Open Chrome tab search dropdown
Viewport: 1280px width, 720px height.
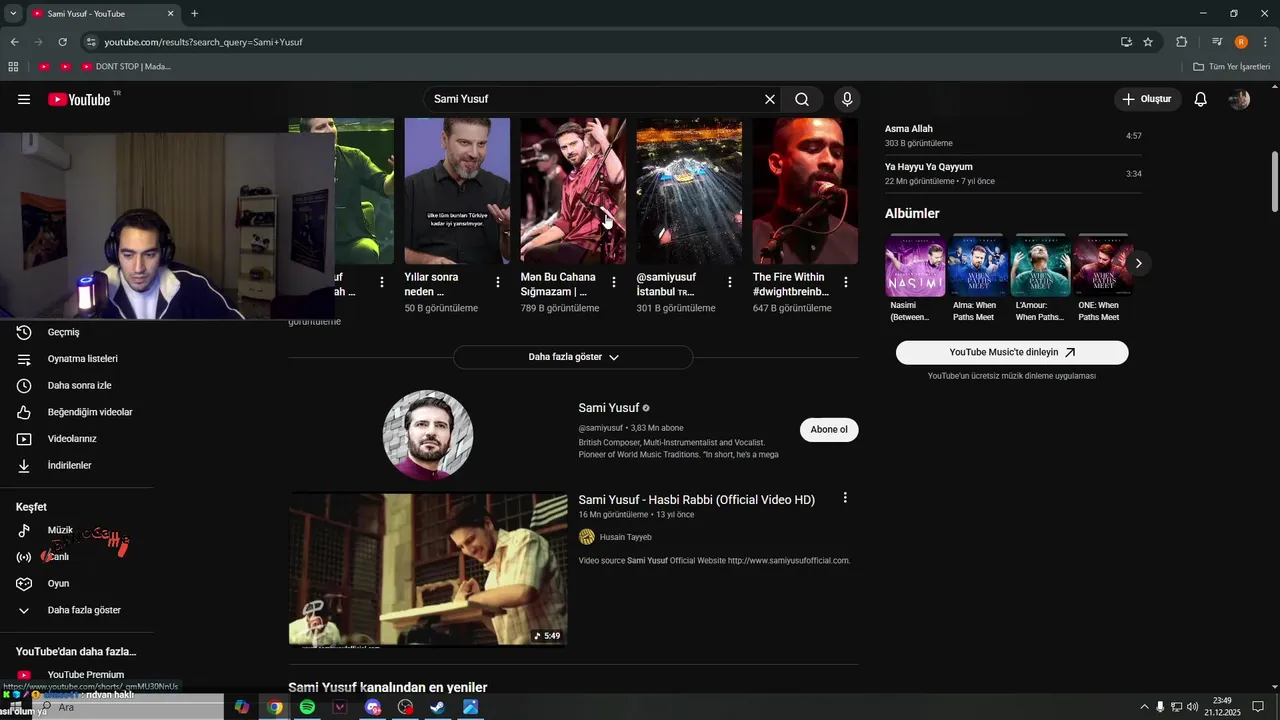tap(13, 13)
